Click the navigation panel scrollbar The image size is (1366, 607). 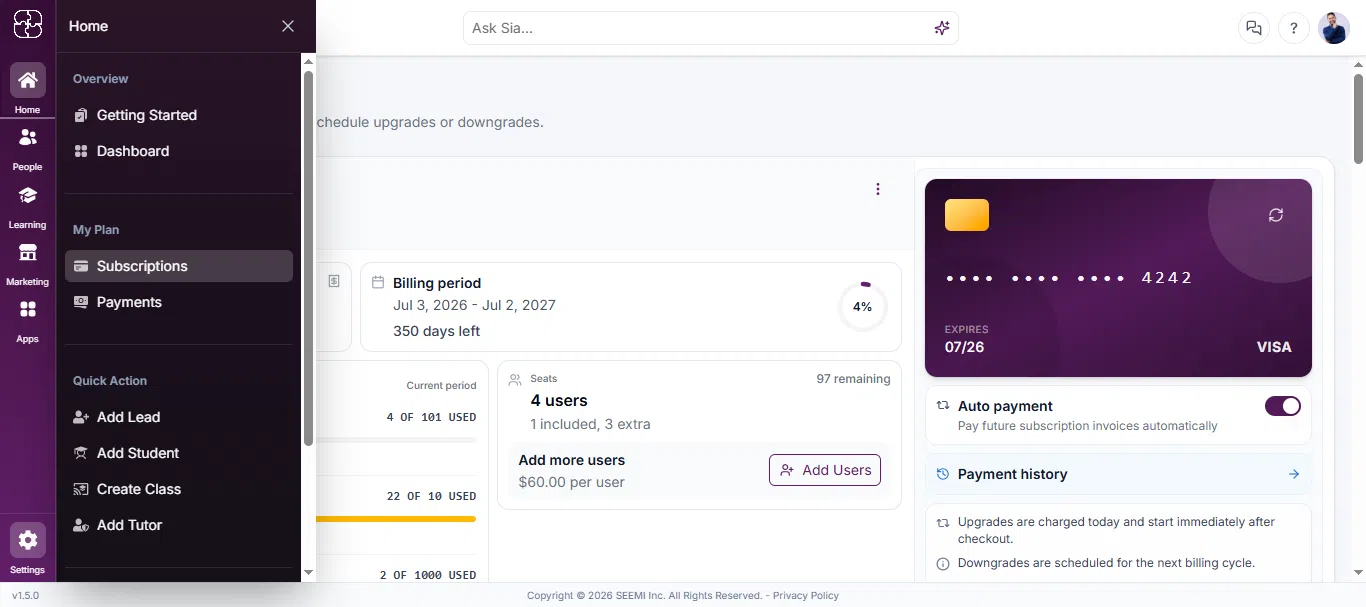click(308, 258)
